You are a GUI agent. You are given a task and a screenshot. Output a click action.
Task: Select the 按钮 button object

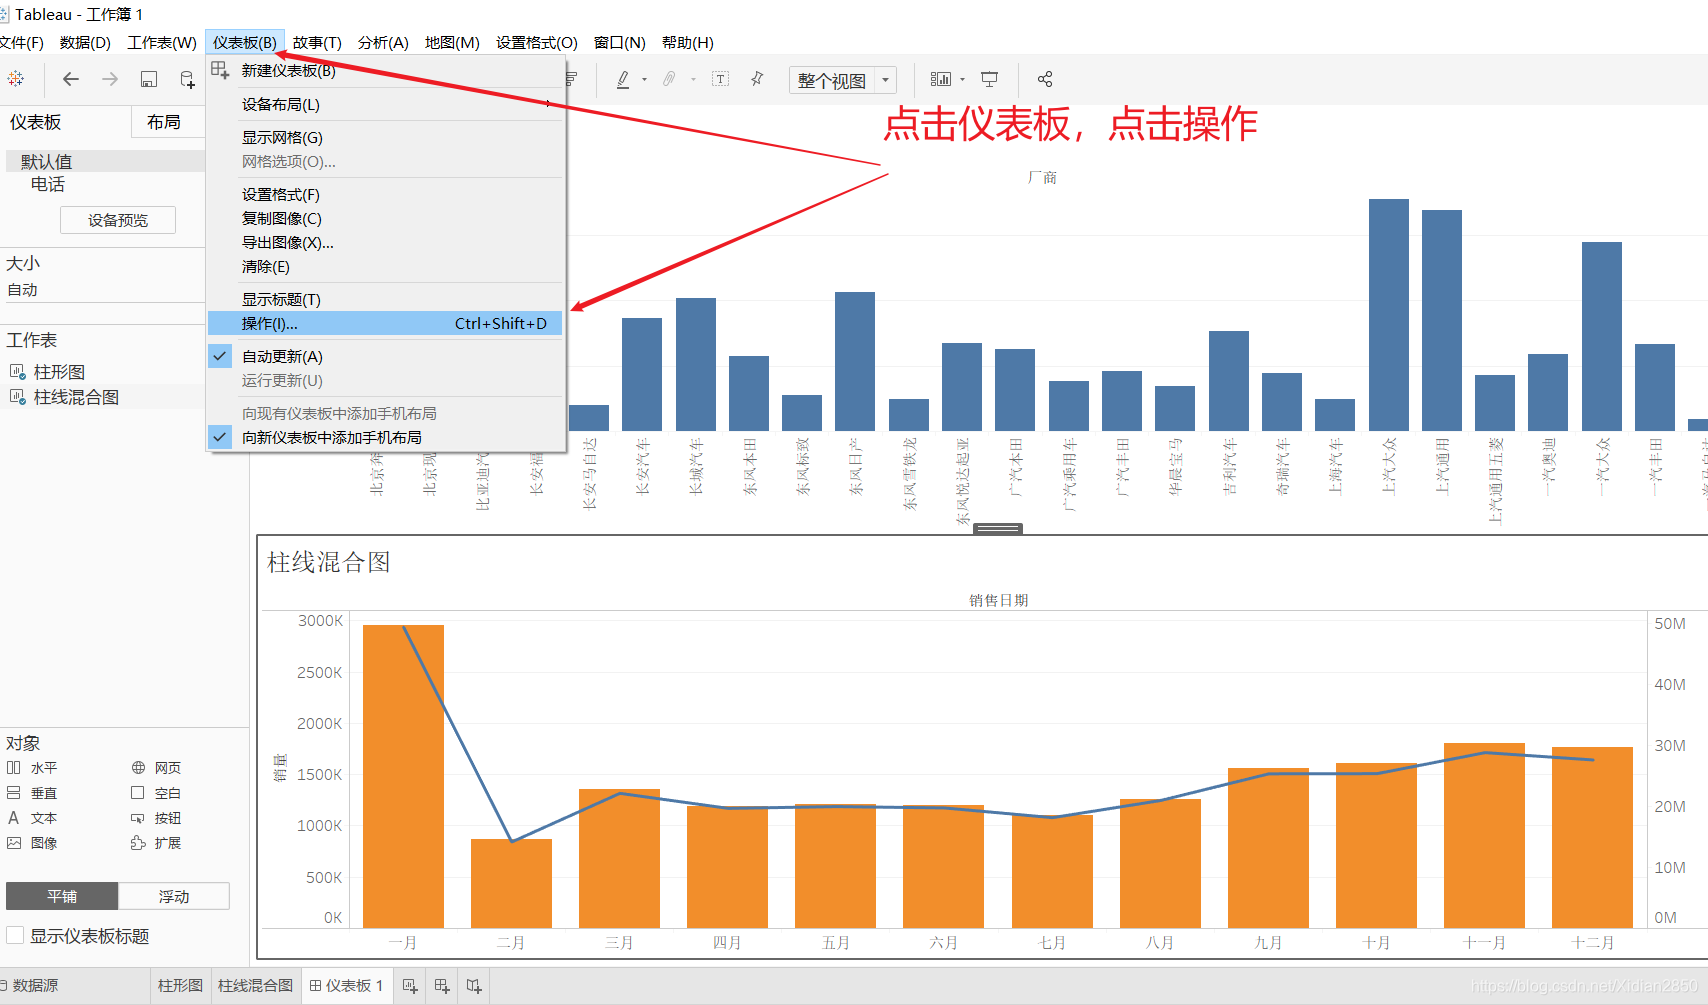point(156,818)
